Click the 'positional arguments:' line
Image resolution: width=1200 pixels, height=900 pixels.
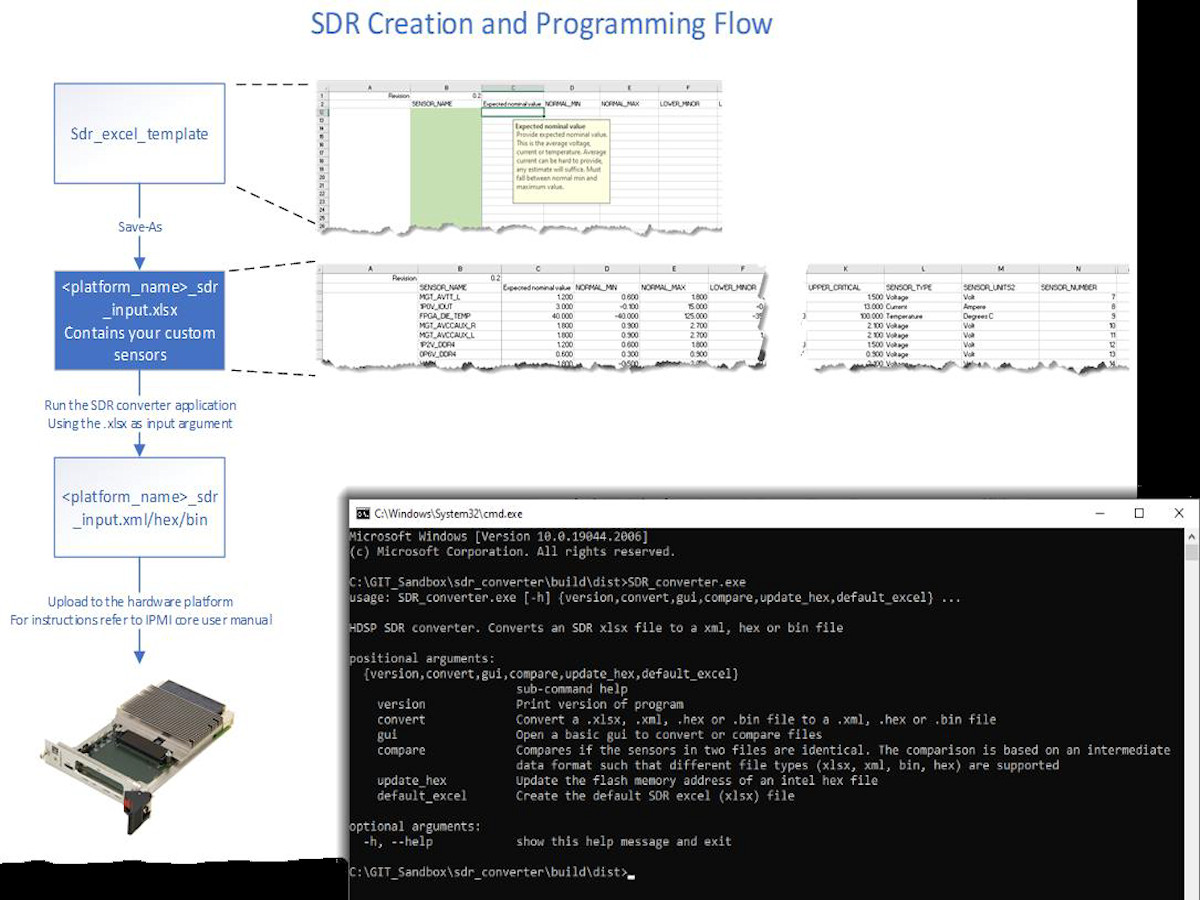(x=421, y=658)
